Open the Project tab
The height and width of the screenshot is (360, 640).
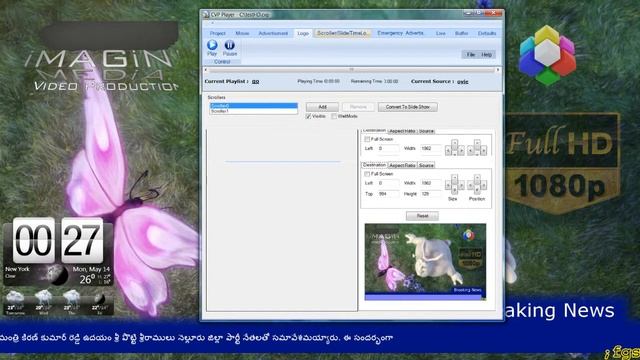pos(218,33)
